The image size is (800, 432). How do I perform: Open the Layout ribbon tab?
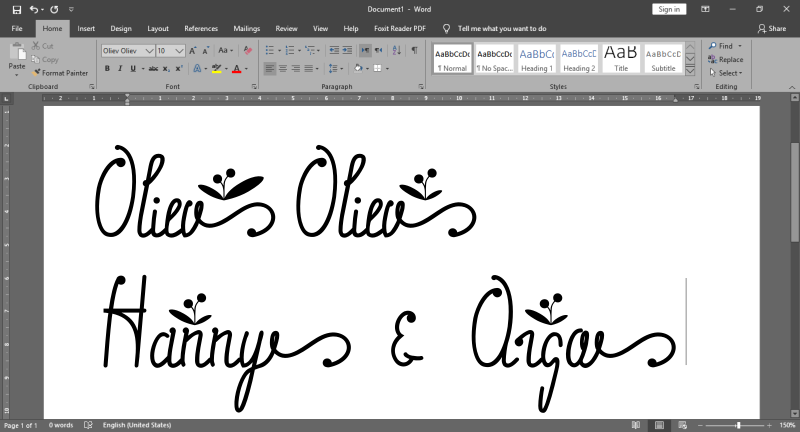pyautogui.click(x=158, y=29)
